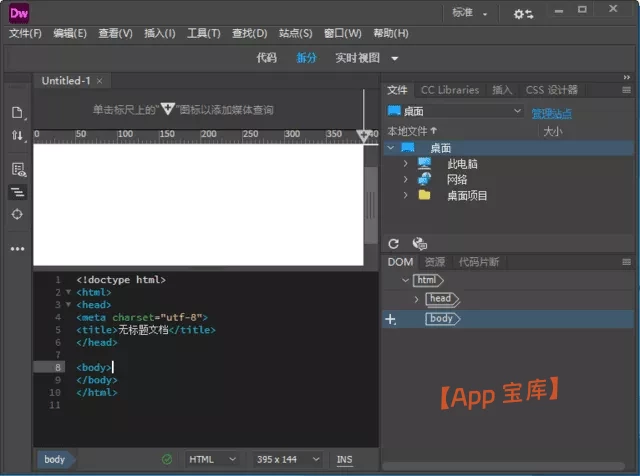Close the Untitled-1 document tab

tap(100, 81)
